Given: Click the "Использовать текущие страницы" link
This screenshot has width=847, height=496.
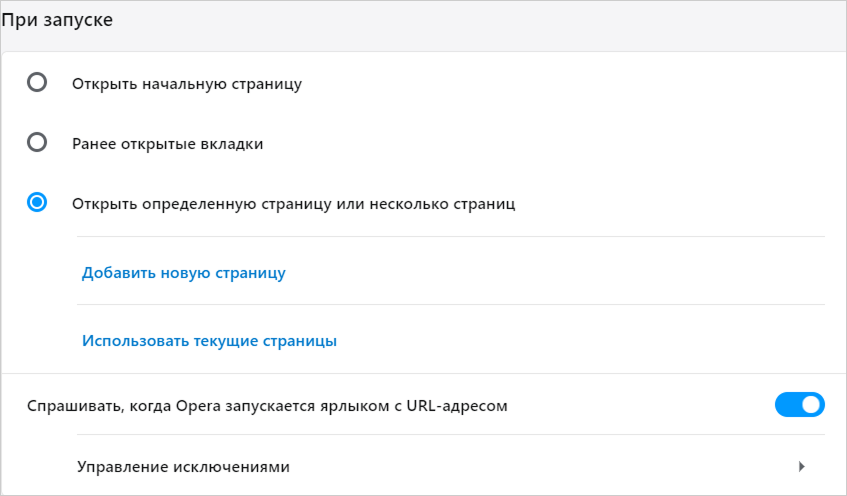Looking at the screenshot, I should (x=209, y=340).
